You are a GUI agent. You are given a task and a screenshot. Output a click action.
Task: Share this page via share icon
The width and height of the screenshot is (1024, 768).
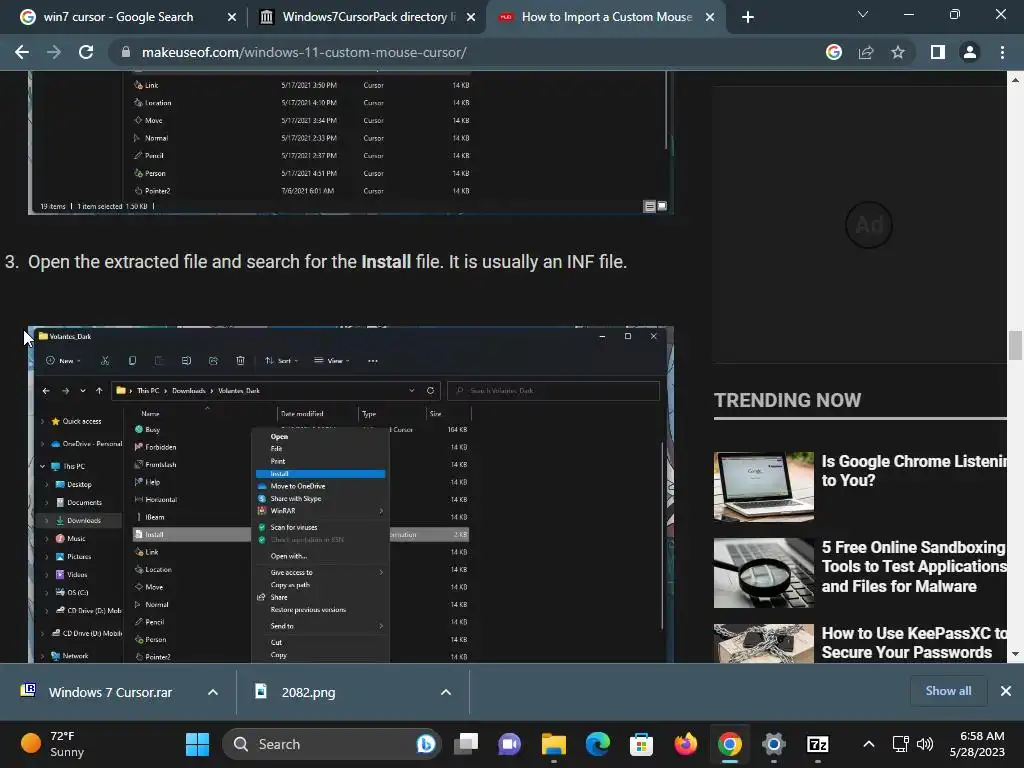point(866,52)
